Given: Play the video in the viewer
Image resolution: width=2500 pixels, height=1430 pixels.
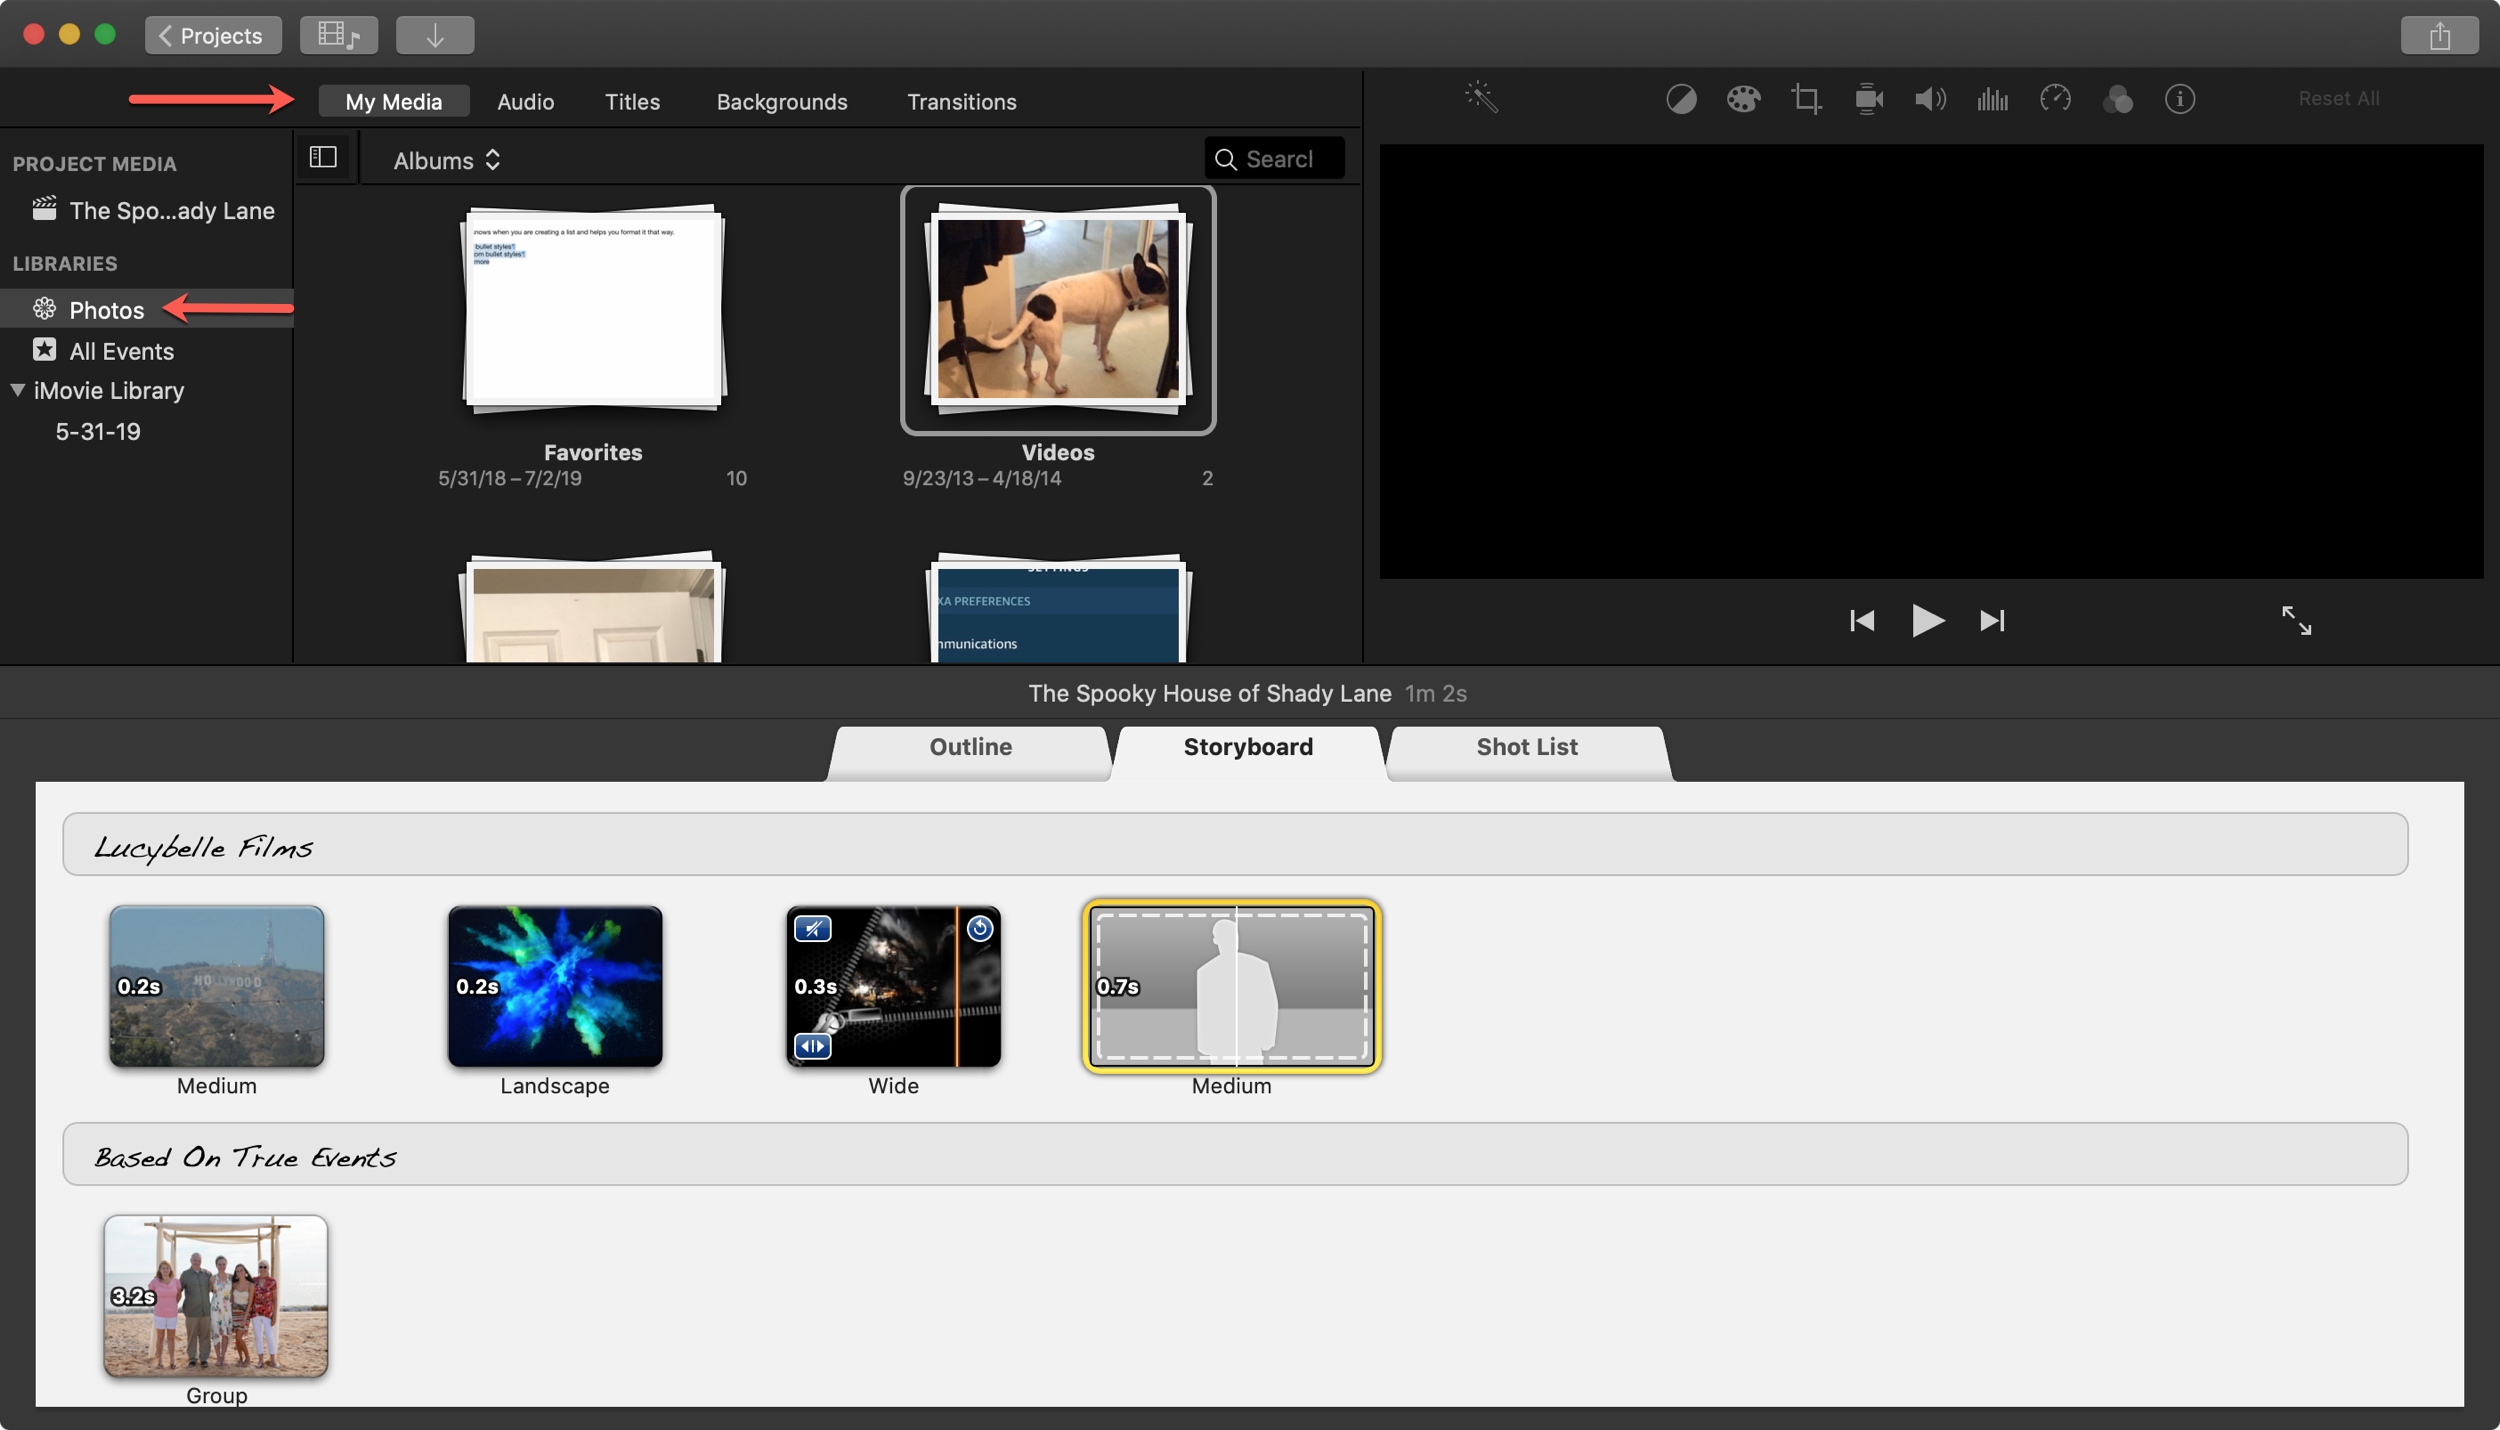Looking at the screenshot, I should [x=1927, y=620].
